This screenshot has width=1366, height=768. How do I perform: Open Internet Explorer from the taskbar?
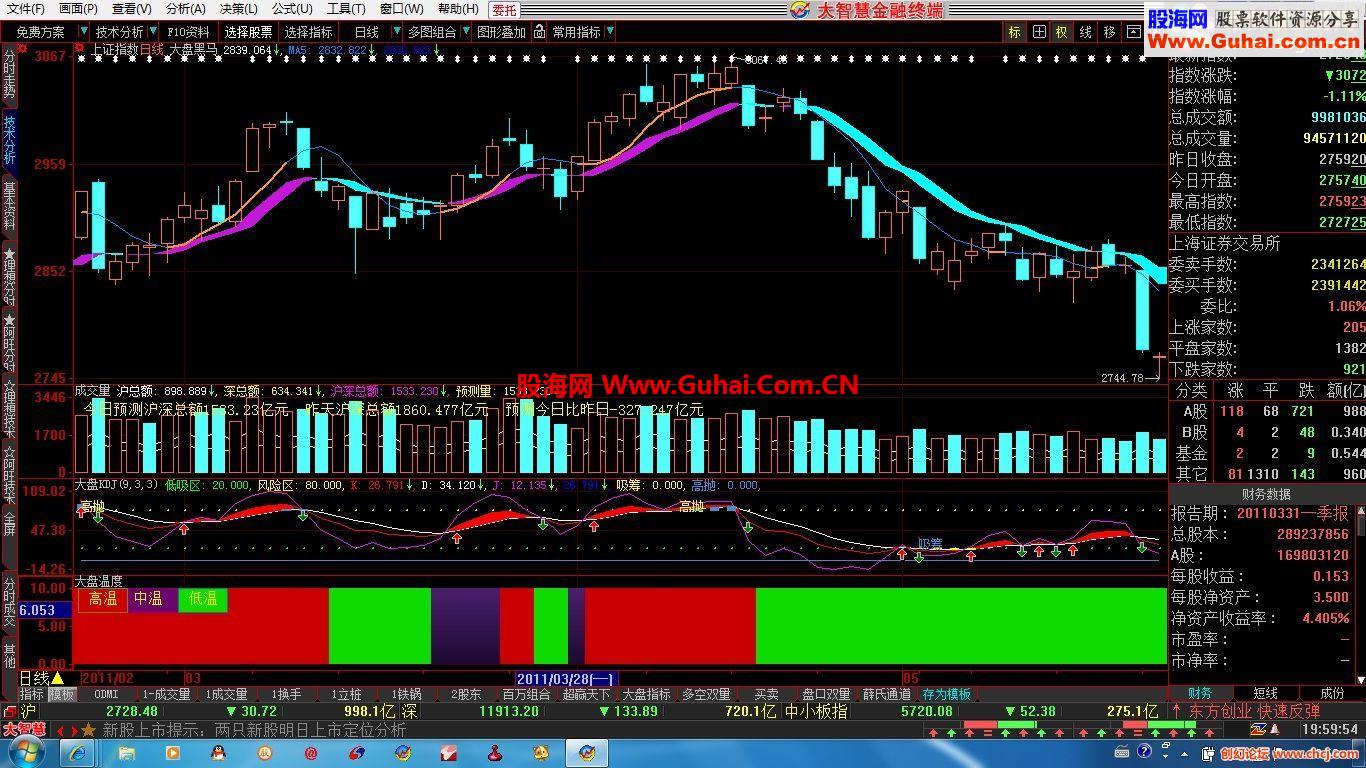[79, 752]
